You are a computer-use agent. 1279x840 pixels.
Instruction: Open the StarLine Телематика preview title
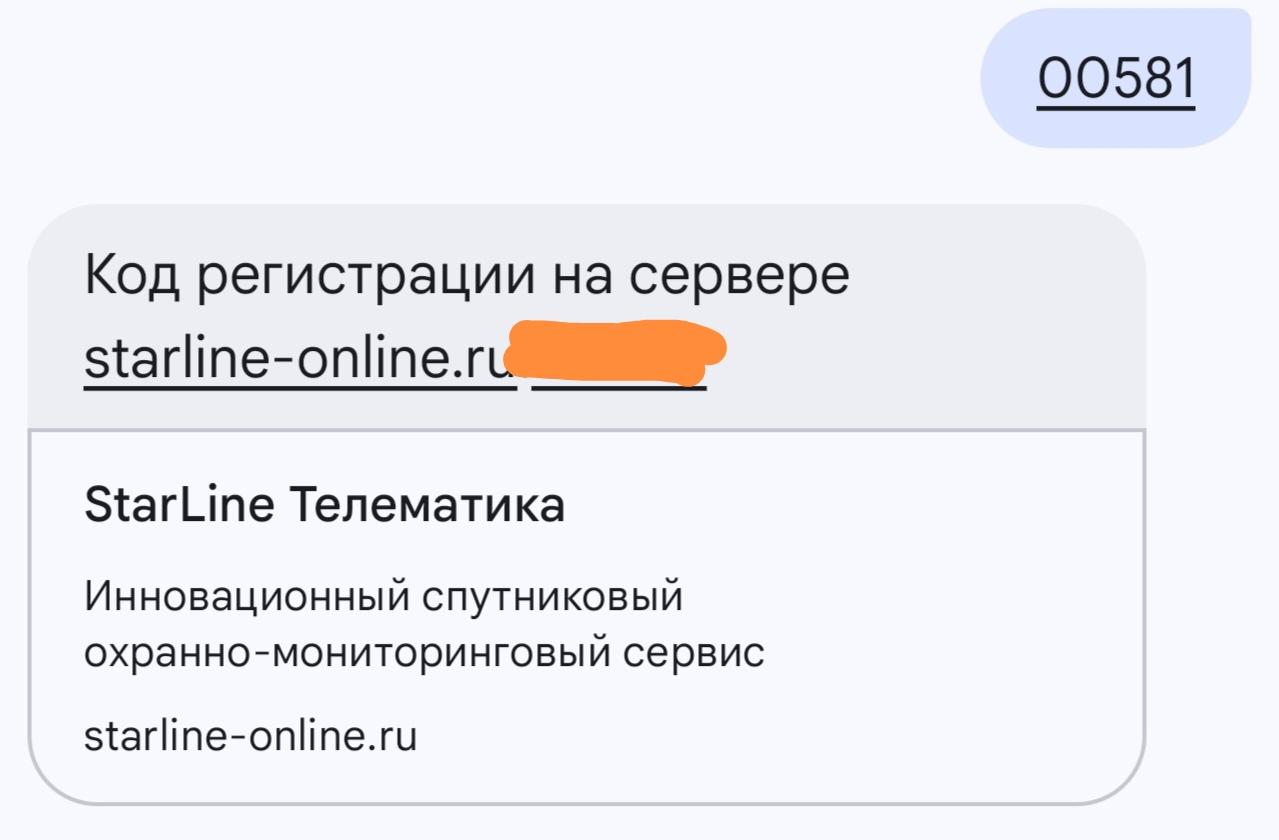coord(324,505)
